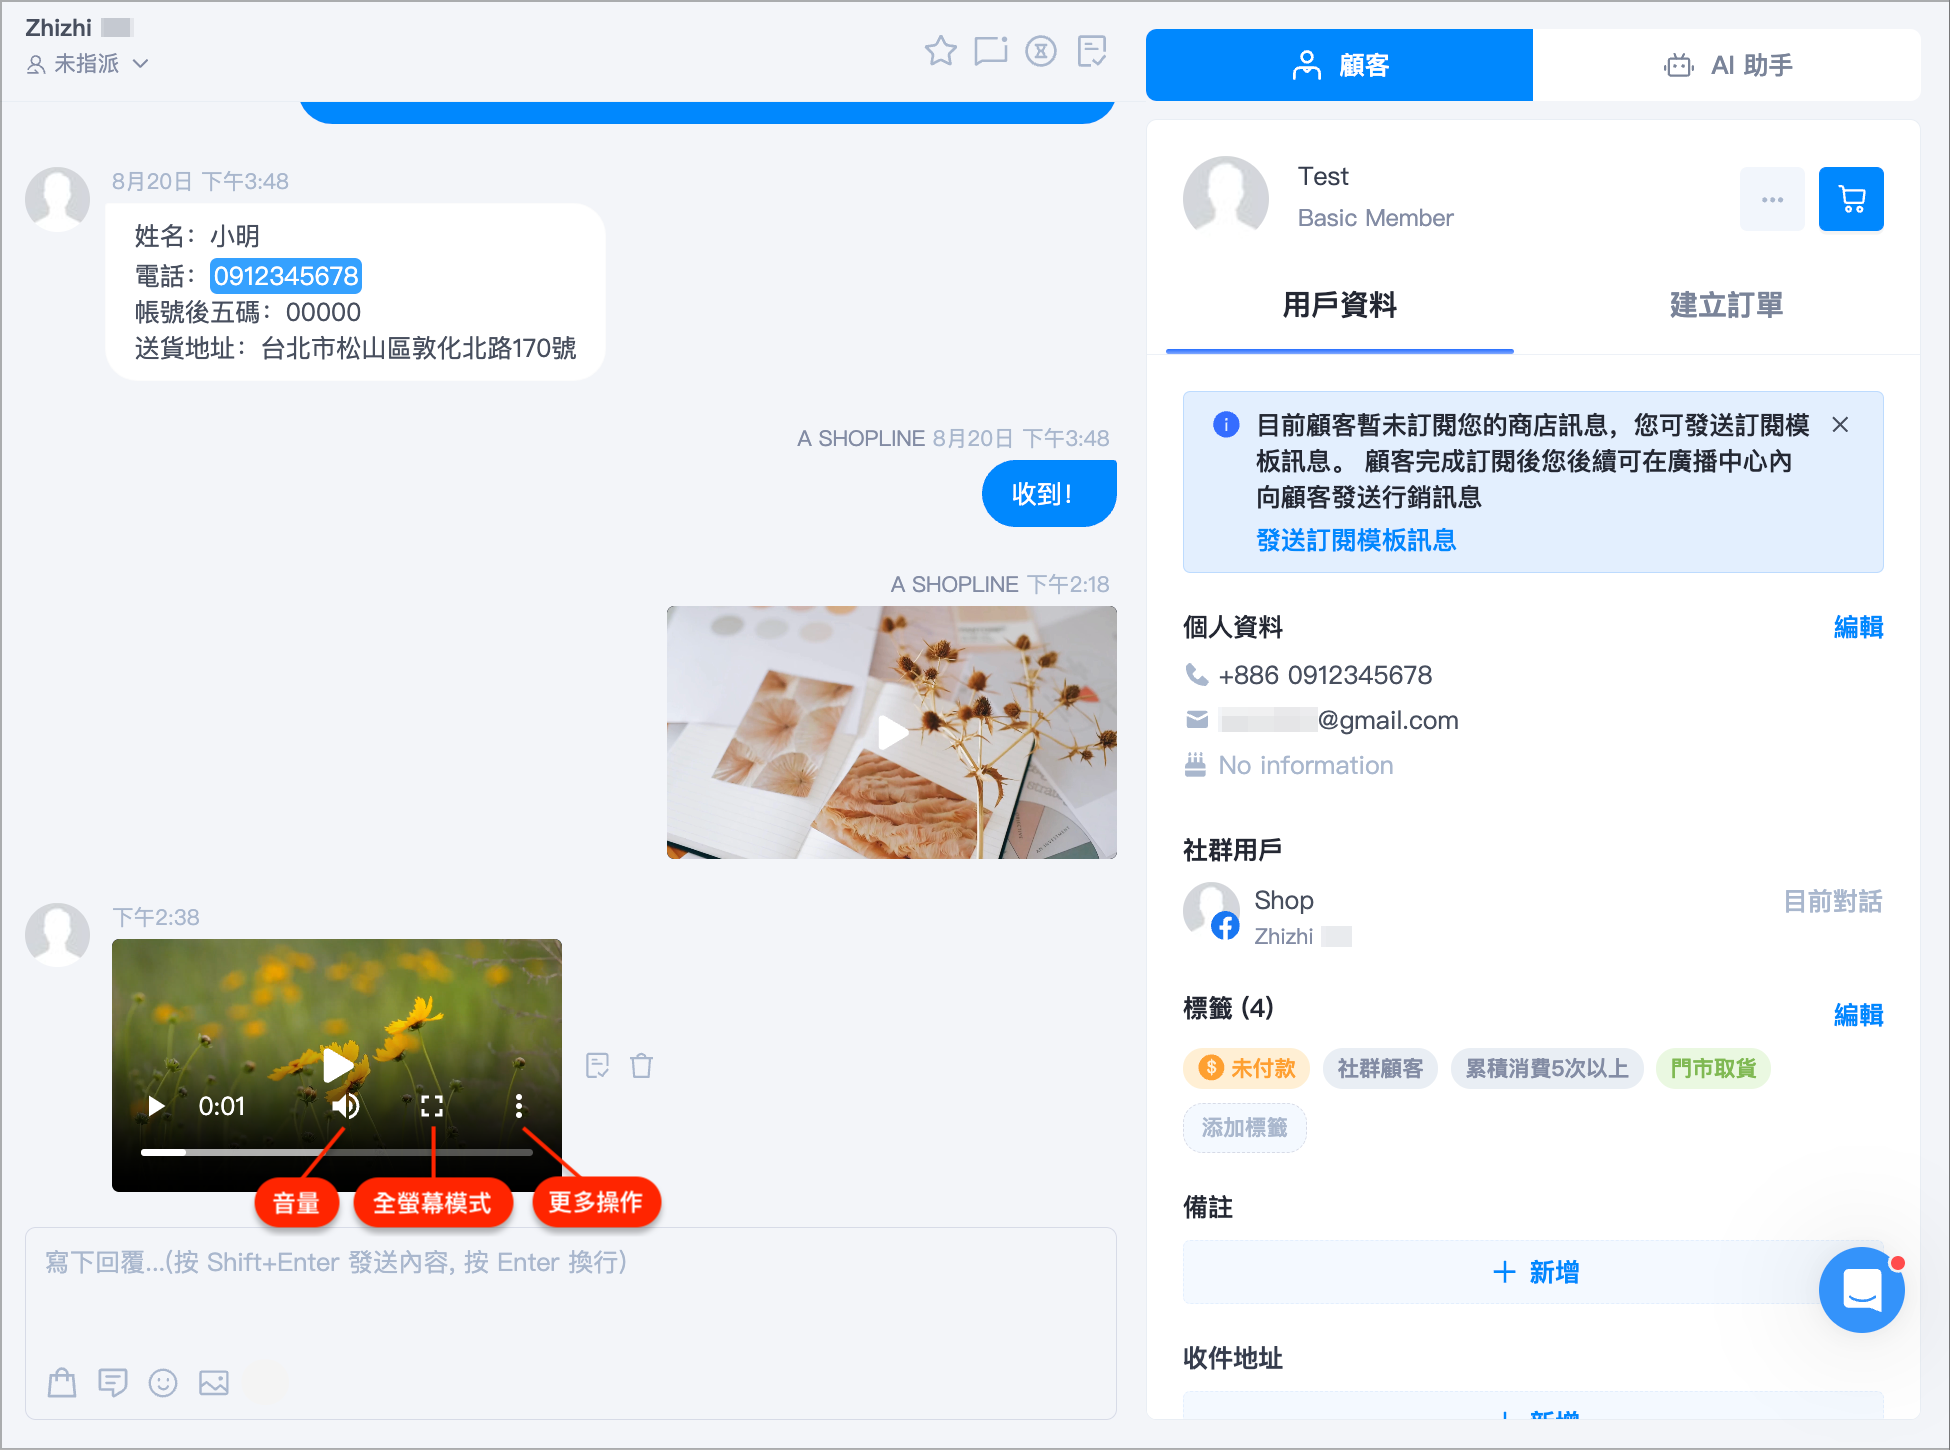
Task: Select the 門市取貨 tag
Action: [x=1713, y=1068]
